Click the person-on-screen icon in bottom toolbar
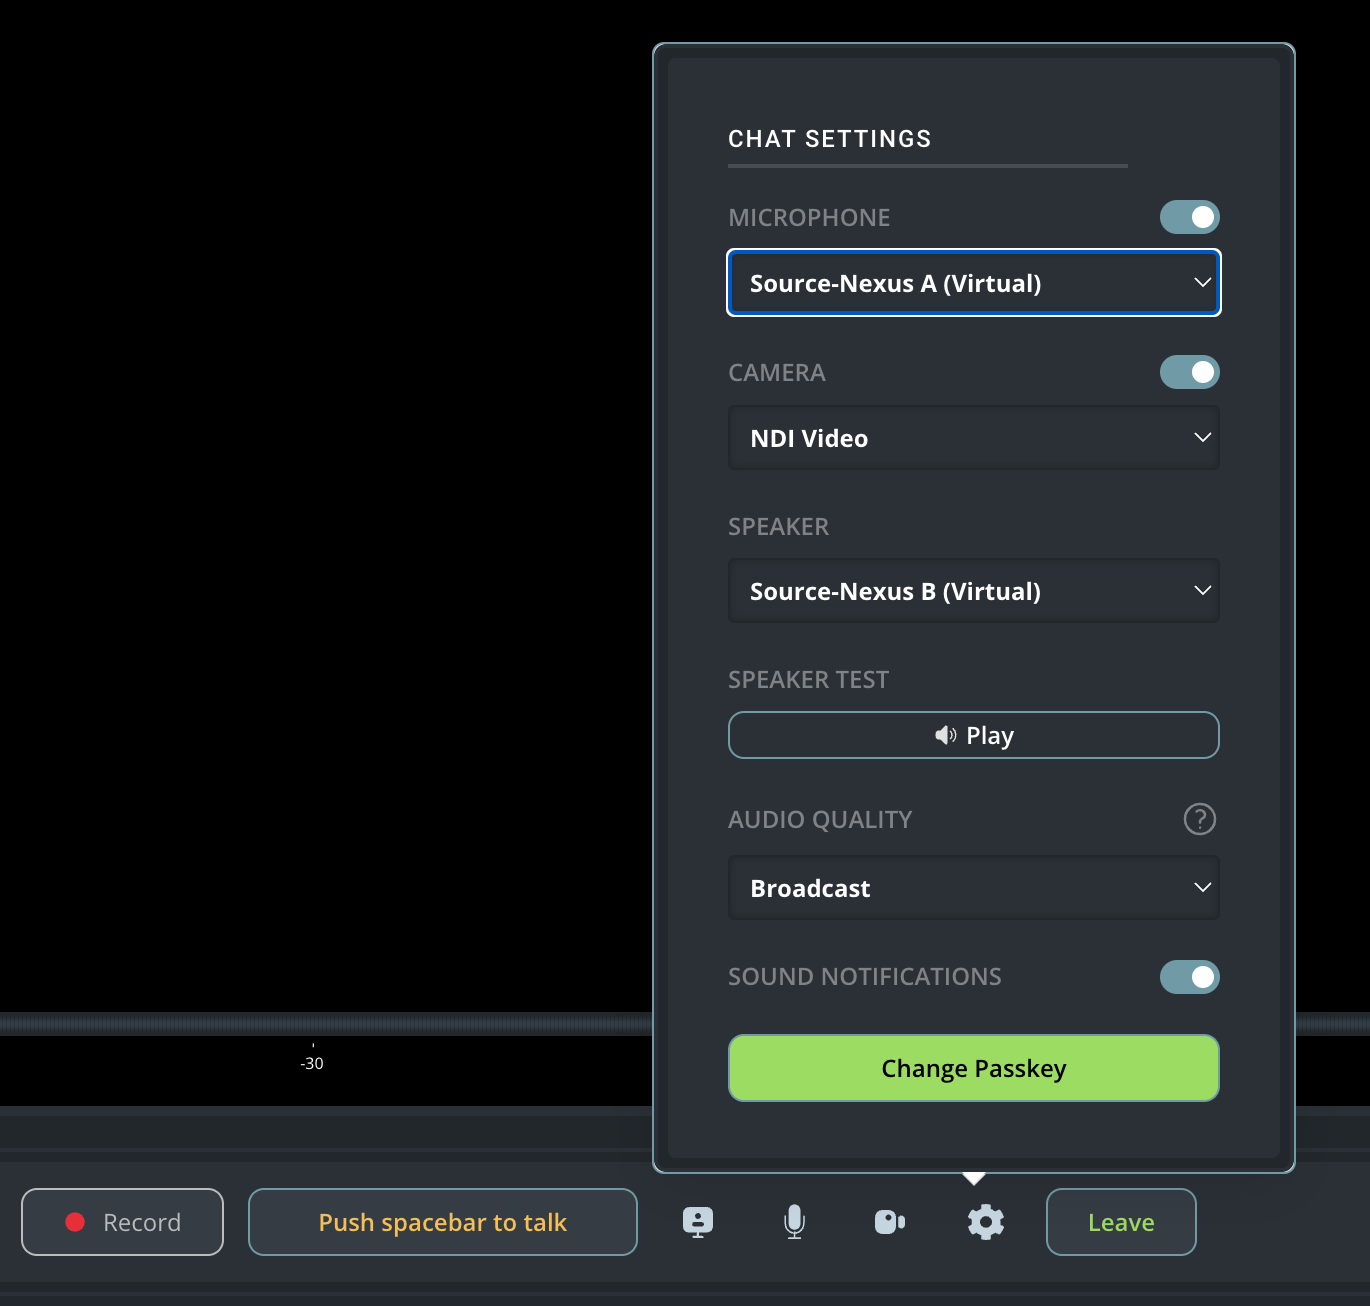 [x=698, y=1222]
